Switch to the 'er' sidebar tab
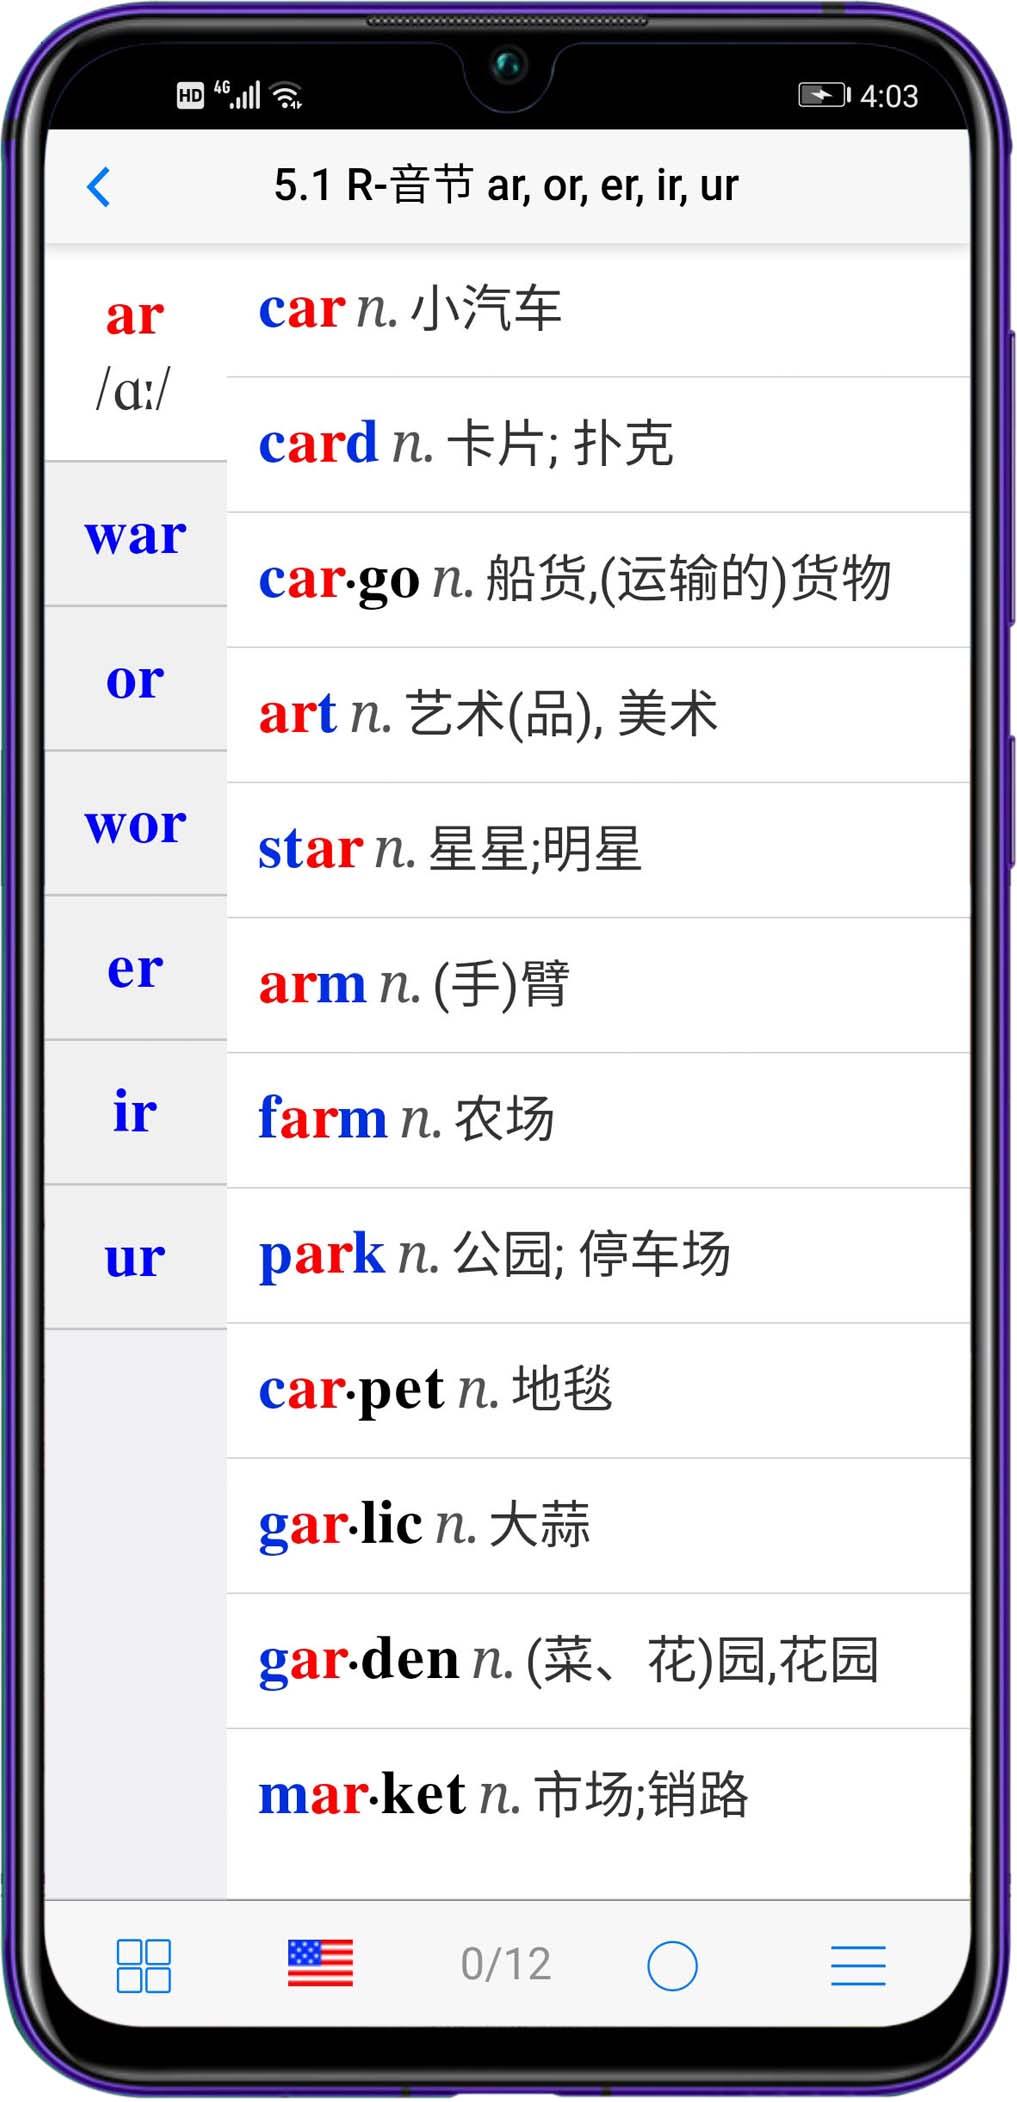Screen dimensions: 1017x2102 135,968
